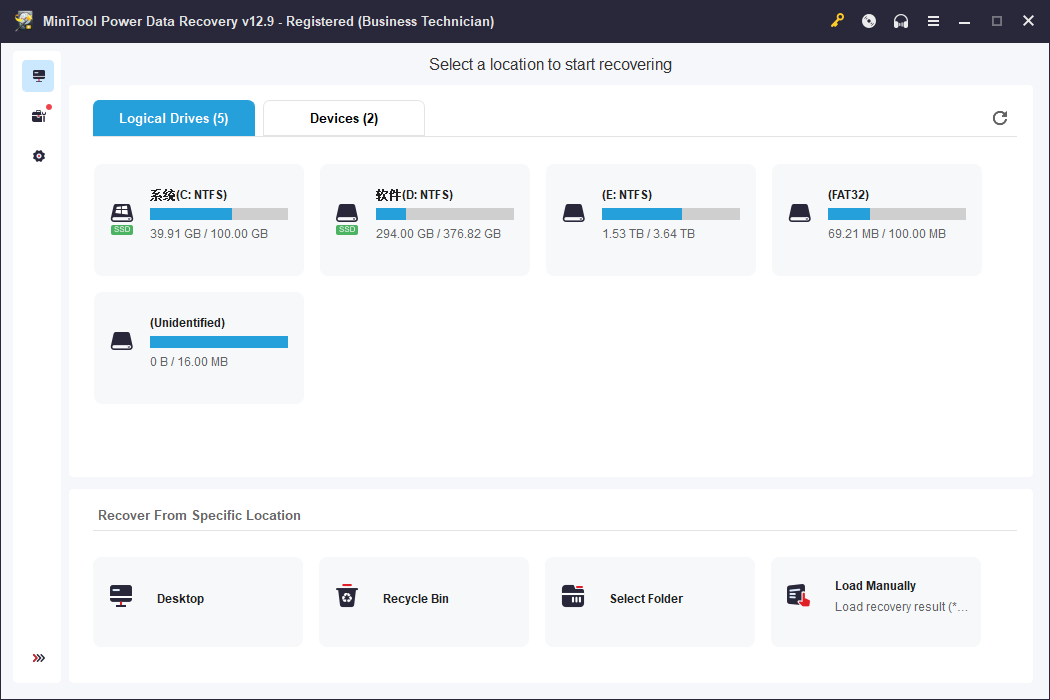Select the C: NTFS drive label
The image size is (1050, 700).
(x=188, y=195)
